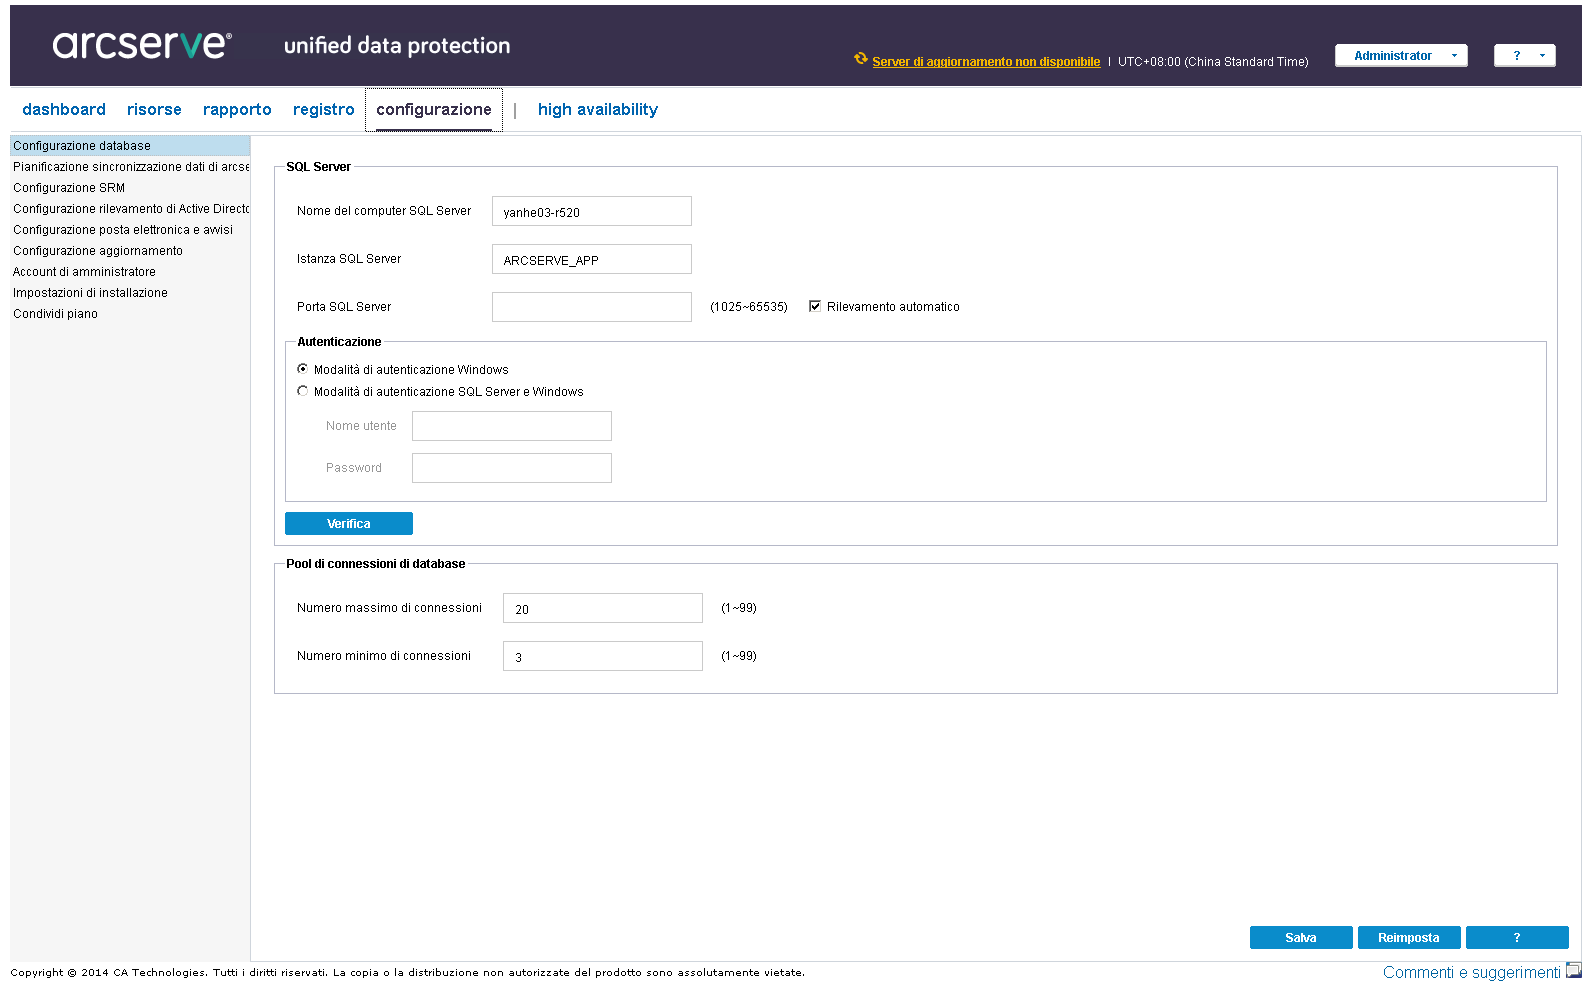This screenshot has height=982, width=1592.
Task: Select SQL Server and Windows authentication mode
Action: [x=303, y=391]
